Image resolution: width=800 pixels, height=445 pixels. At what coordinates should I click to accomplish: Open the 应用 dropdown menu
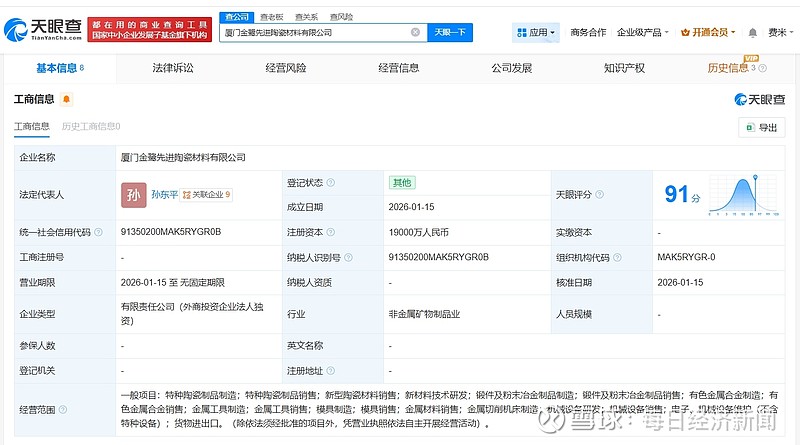click(x=536, y=33)
